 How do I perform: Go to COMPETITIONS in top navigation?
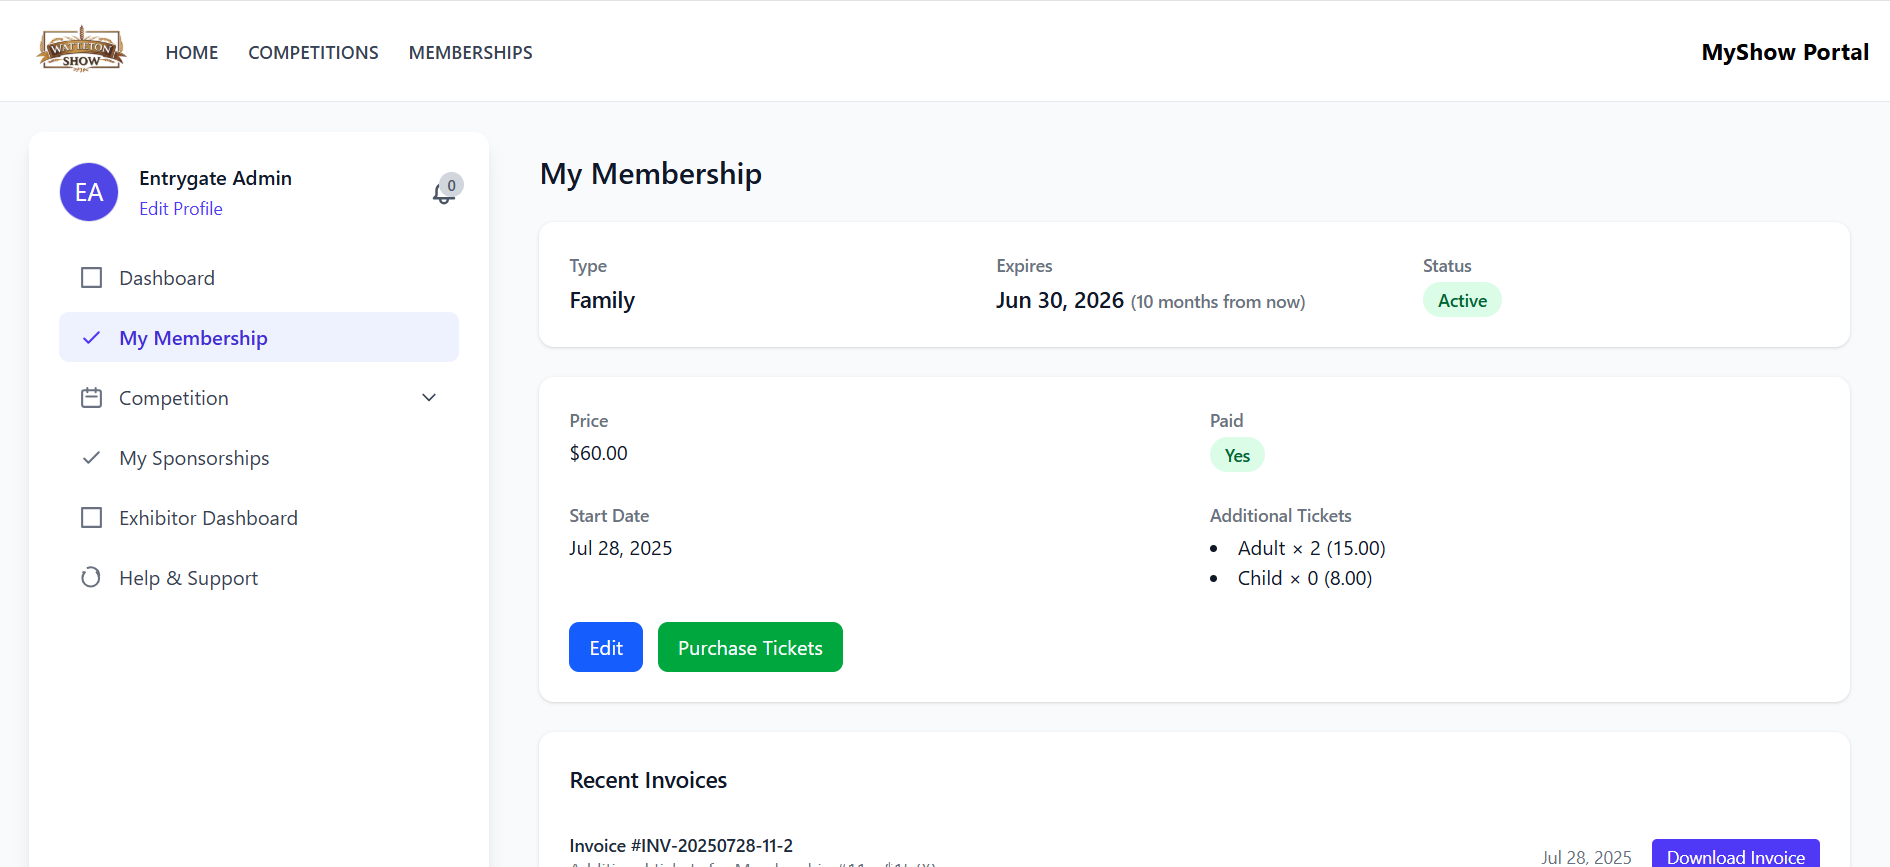(x=313, y=52)
